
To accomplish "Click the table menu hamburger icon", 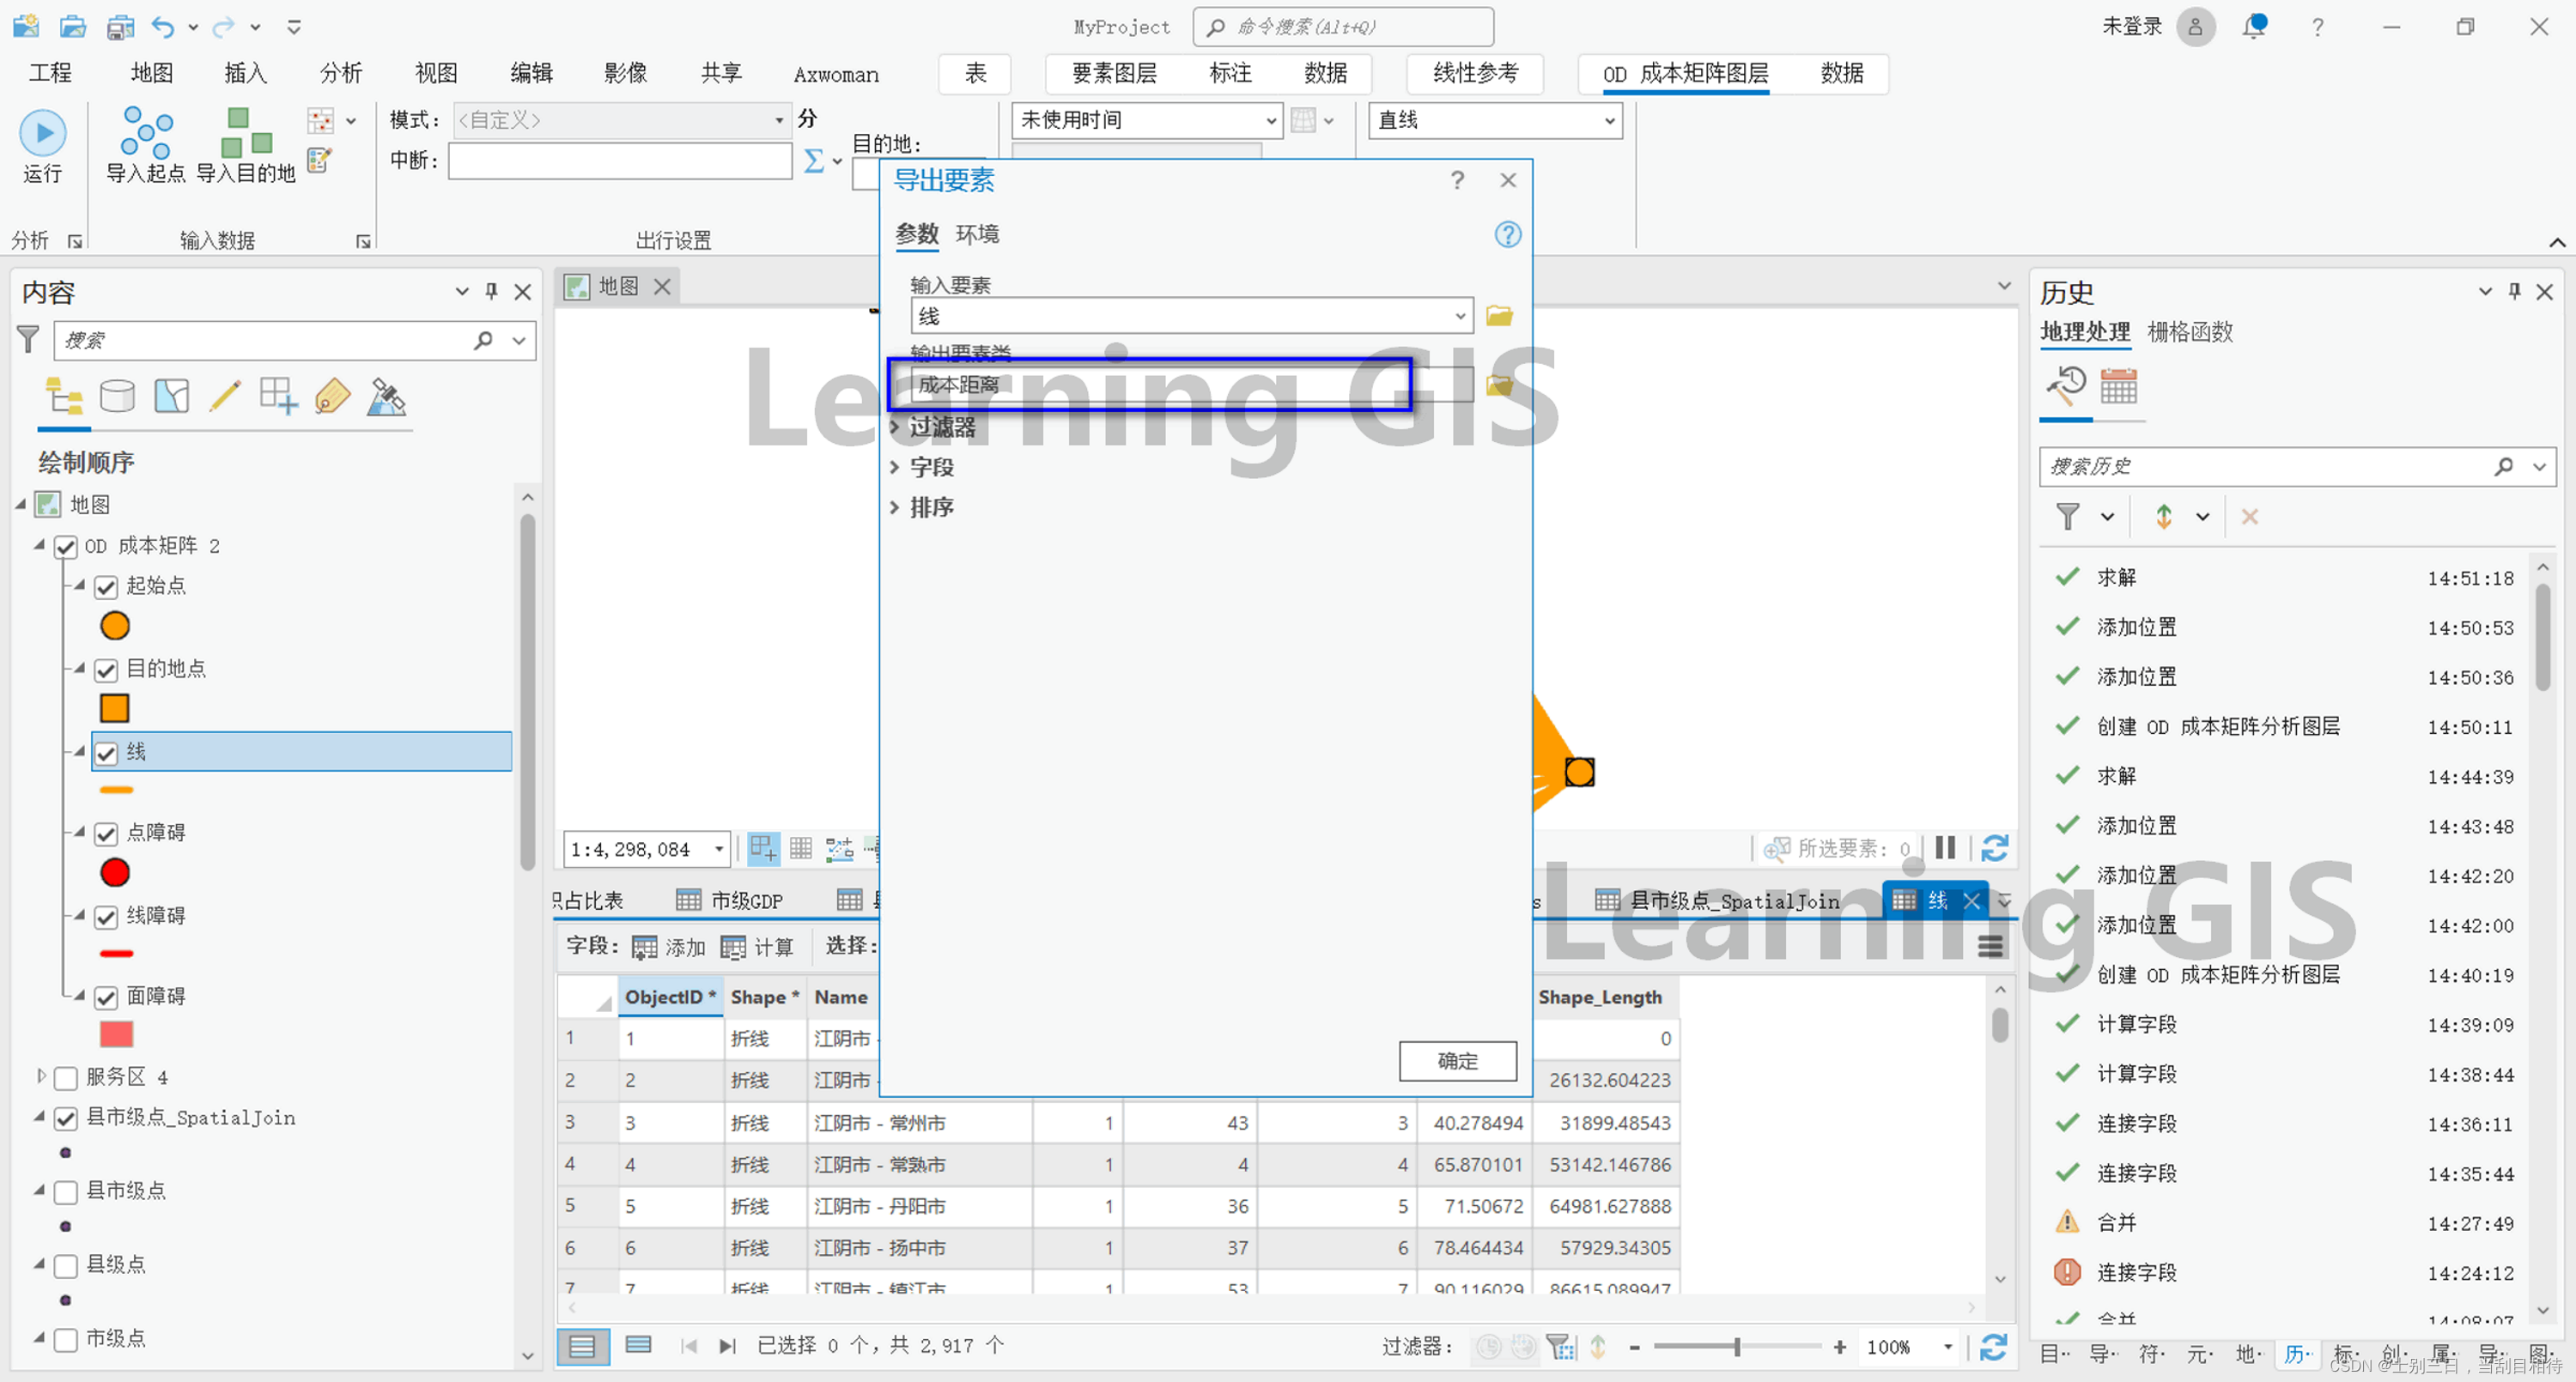I will [x=1991, y=946].
